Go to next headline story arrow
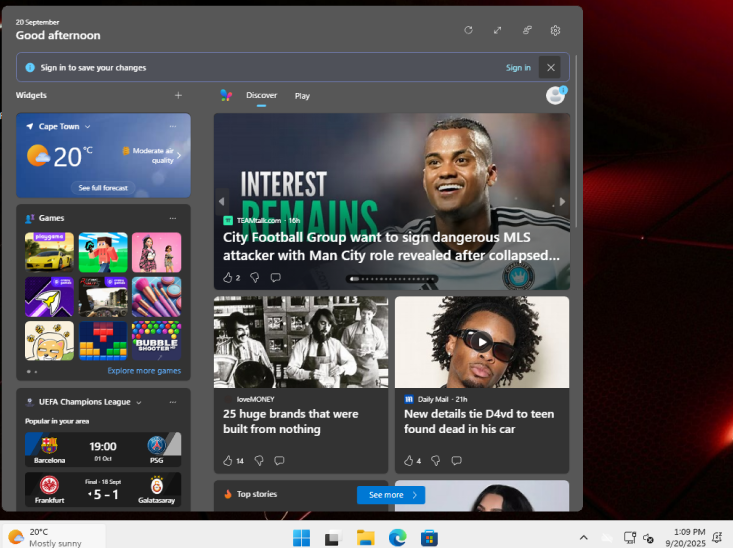The width and height of the screenshot is (733, 548). pyautogui.click(x=562, y=202)
